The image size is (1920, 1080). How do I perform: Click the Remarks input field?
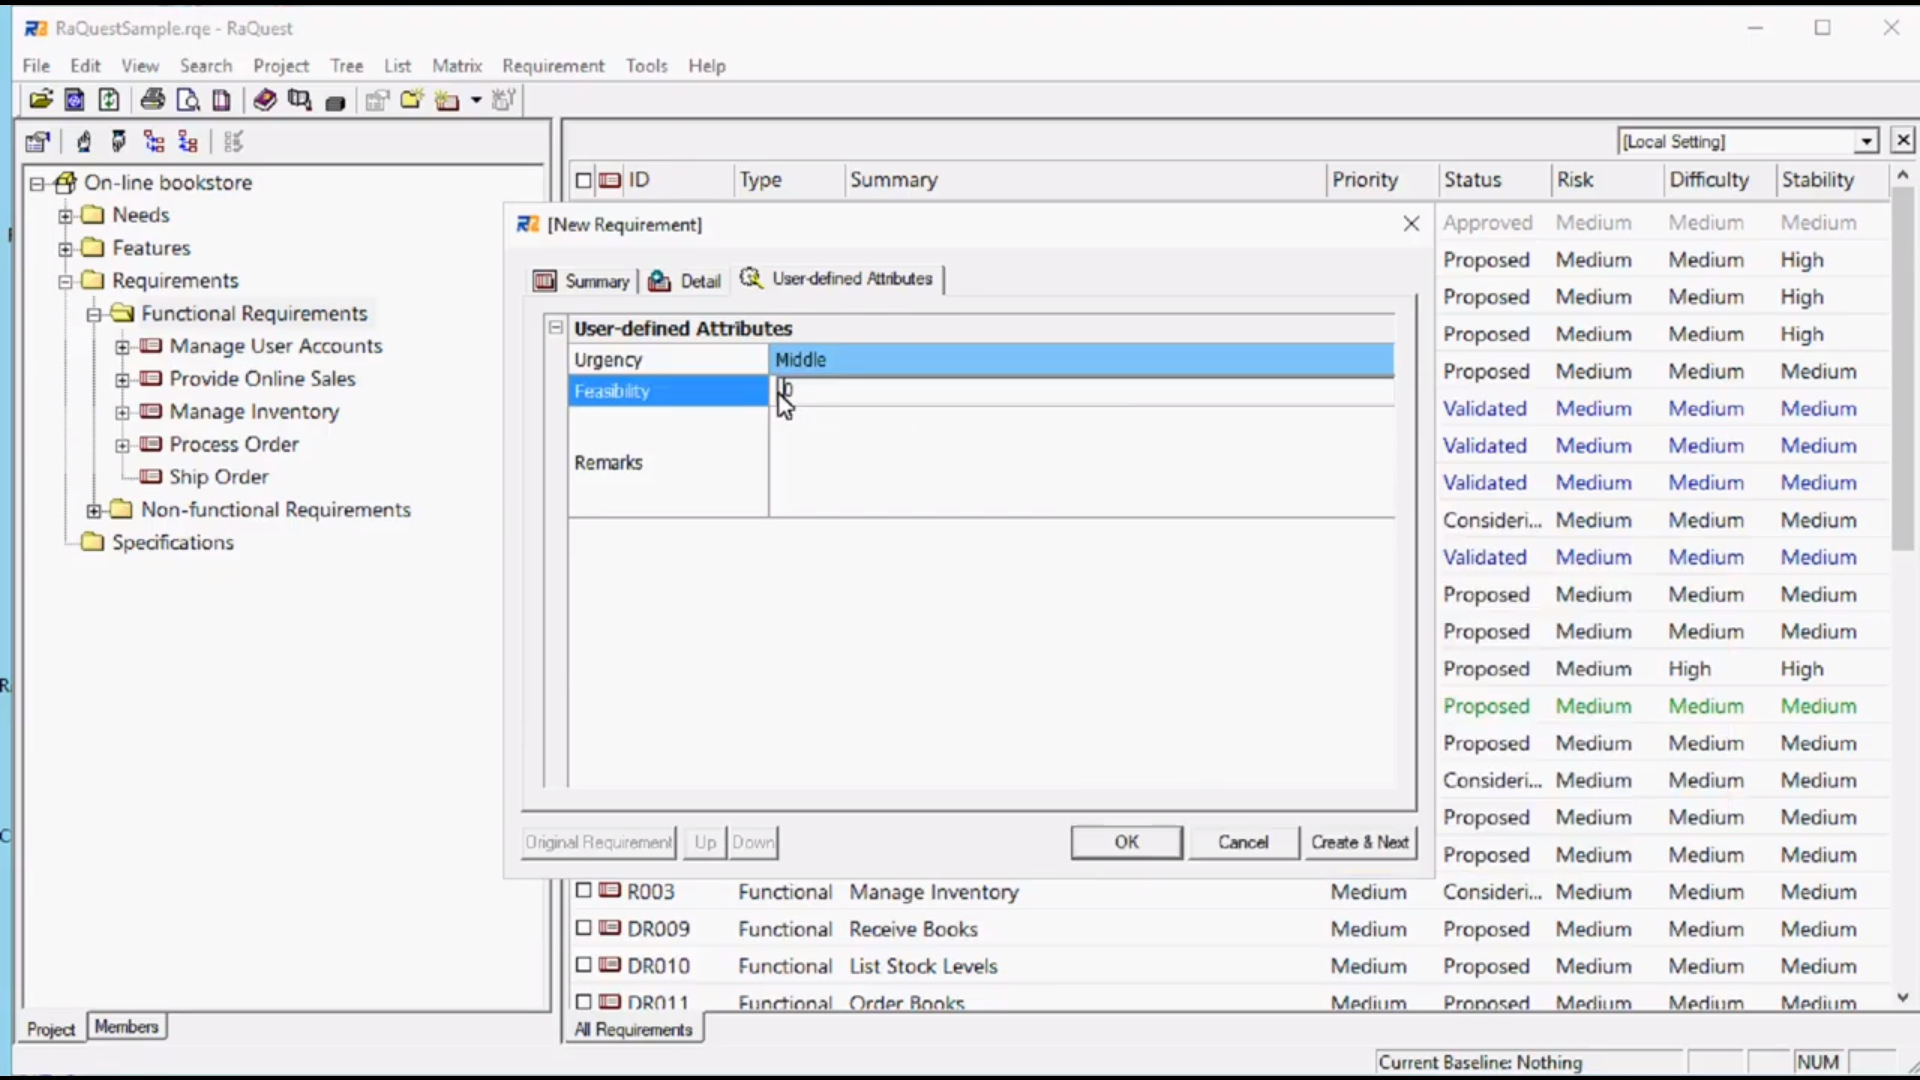(1080, 462)
